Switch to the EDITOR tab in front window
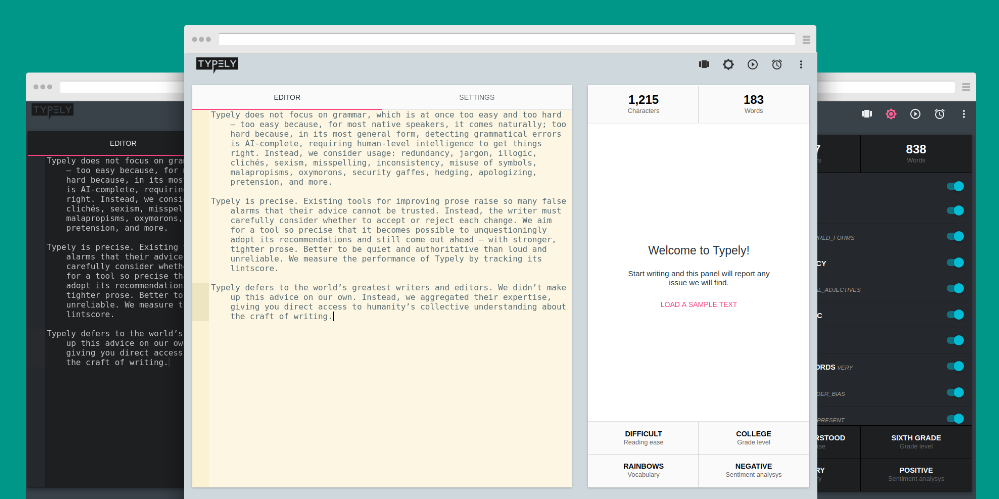999x499 pixels. coord(287,98)
